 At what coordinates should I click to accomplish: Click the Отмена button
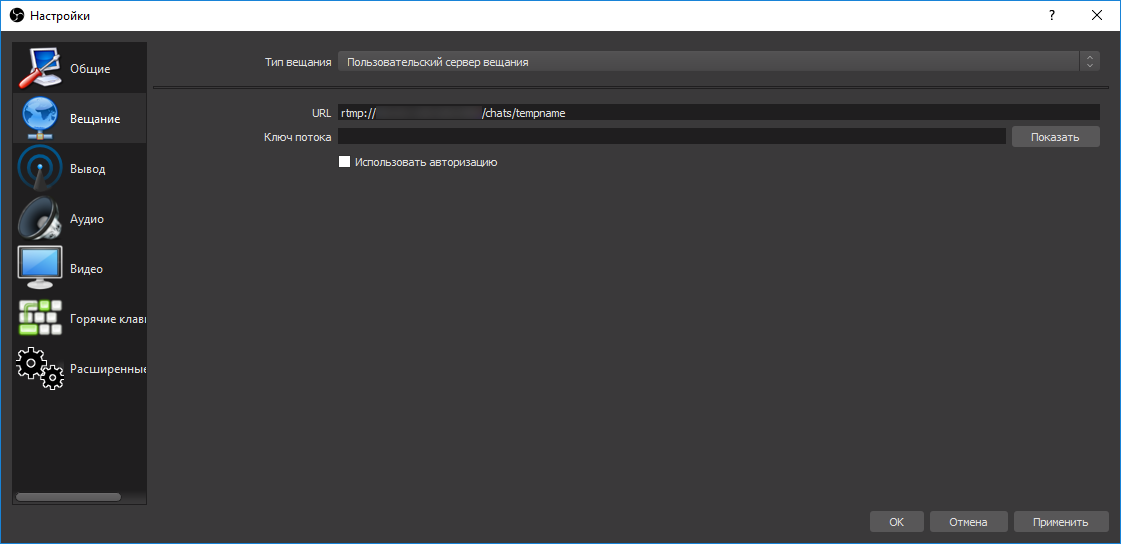point(968,522)
